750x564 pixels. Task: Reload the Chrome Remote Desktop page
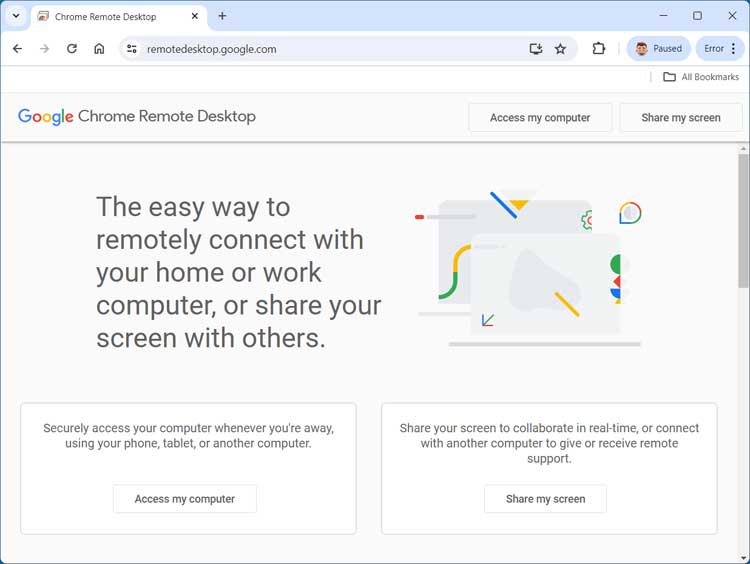coord(72,49)
